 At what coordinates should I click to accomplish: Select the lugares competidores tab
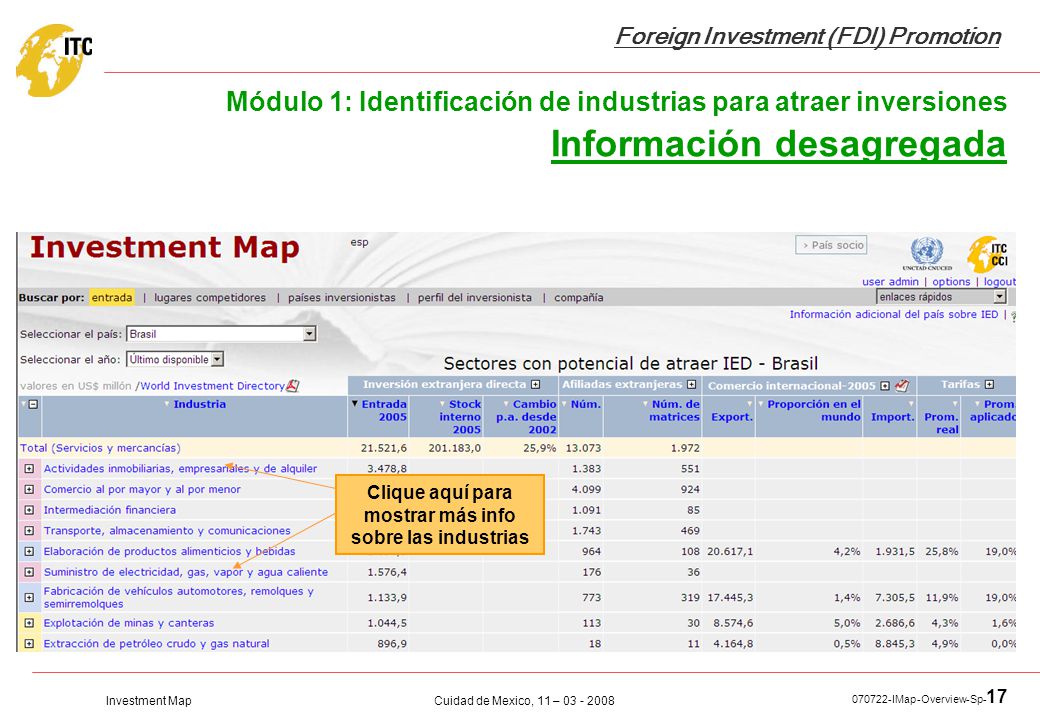210,298
